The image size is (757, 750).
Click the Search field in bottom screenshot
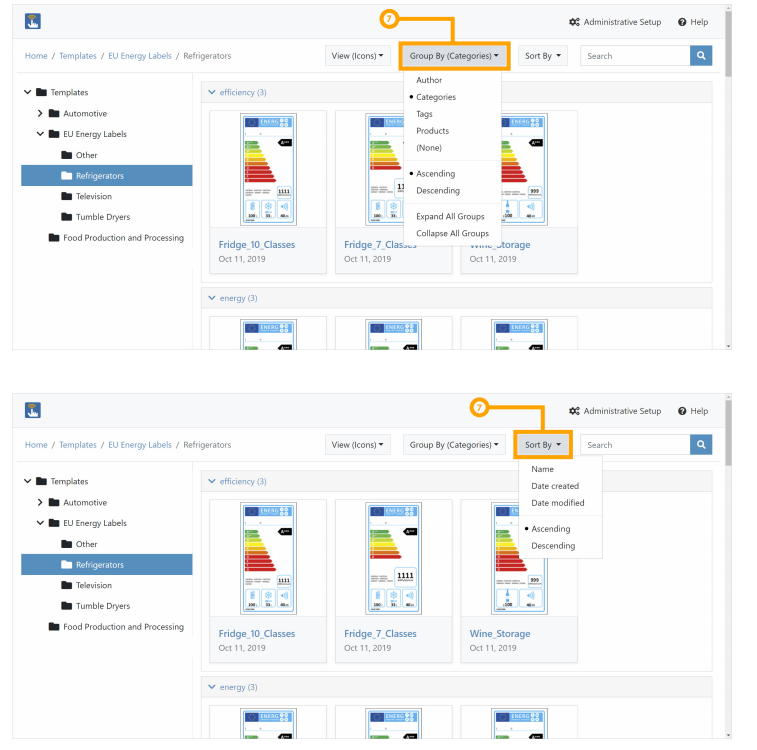click(635, 444)
